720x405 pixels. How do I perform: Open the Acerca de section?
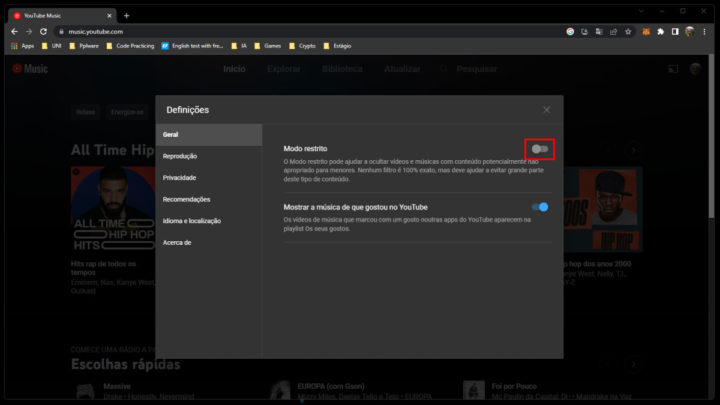[x=209, y=242]
